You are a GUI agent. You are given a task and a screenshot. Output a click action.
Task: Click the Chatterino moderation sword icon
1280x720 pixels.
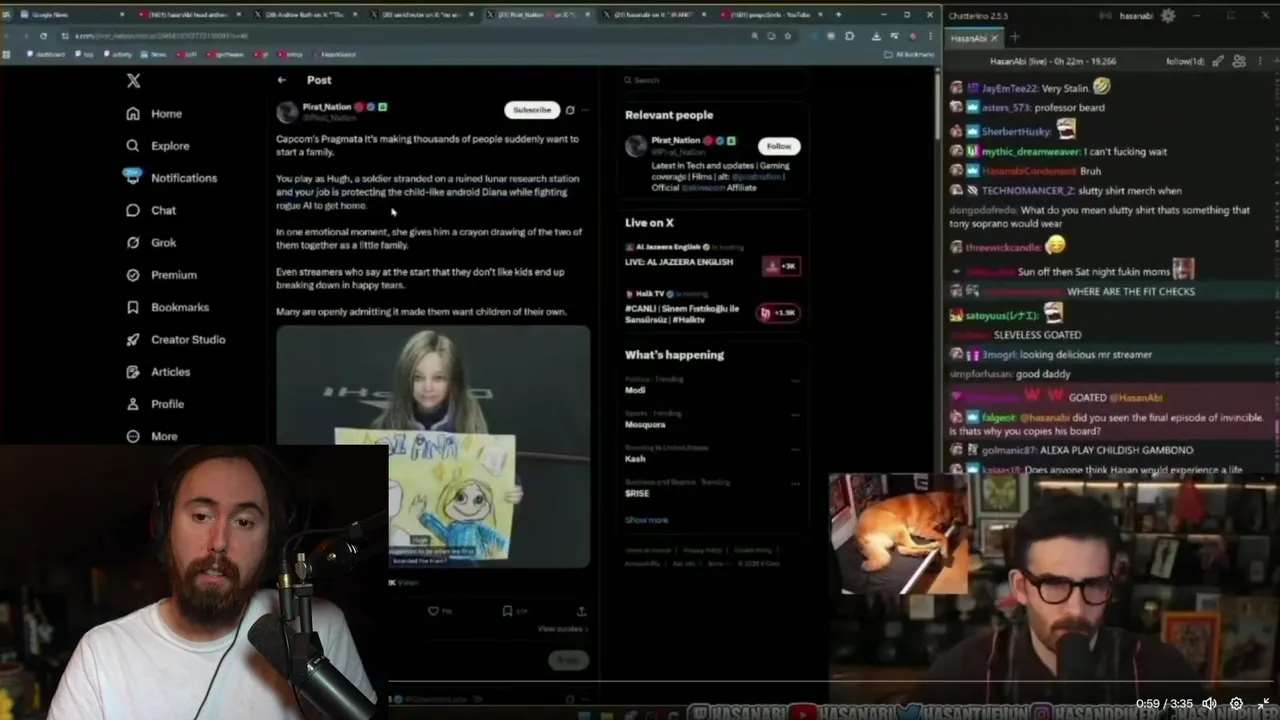point(1217,61)
